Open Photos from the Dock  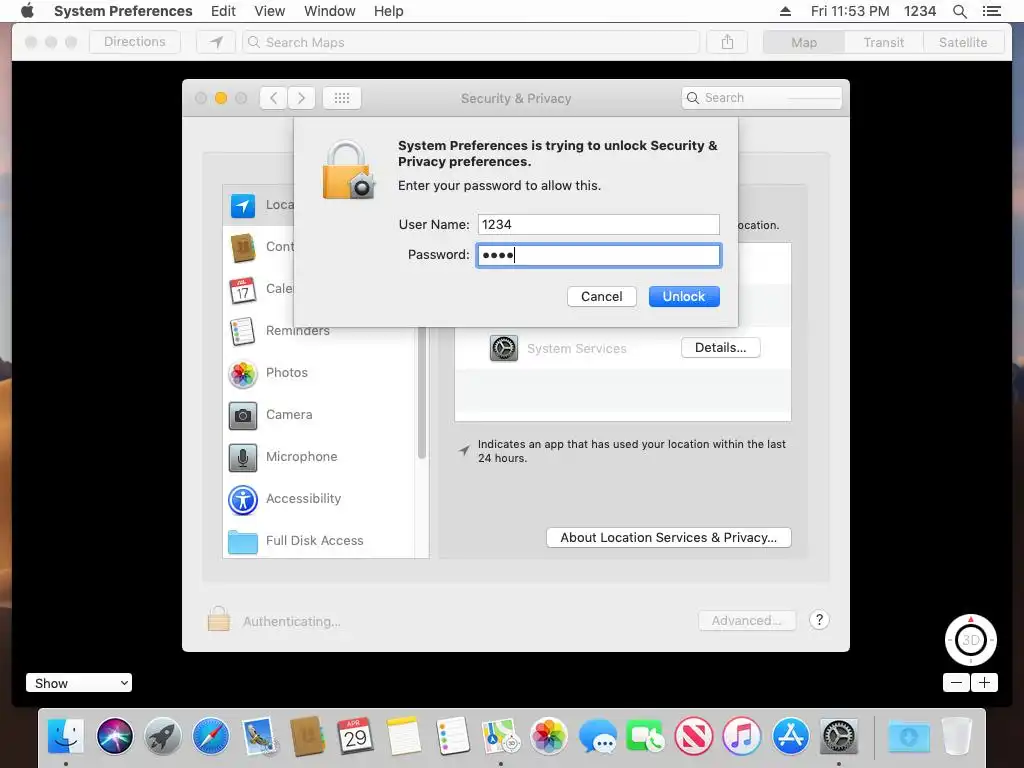(x=549, y=736)
